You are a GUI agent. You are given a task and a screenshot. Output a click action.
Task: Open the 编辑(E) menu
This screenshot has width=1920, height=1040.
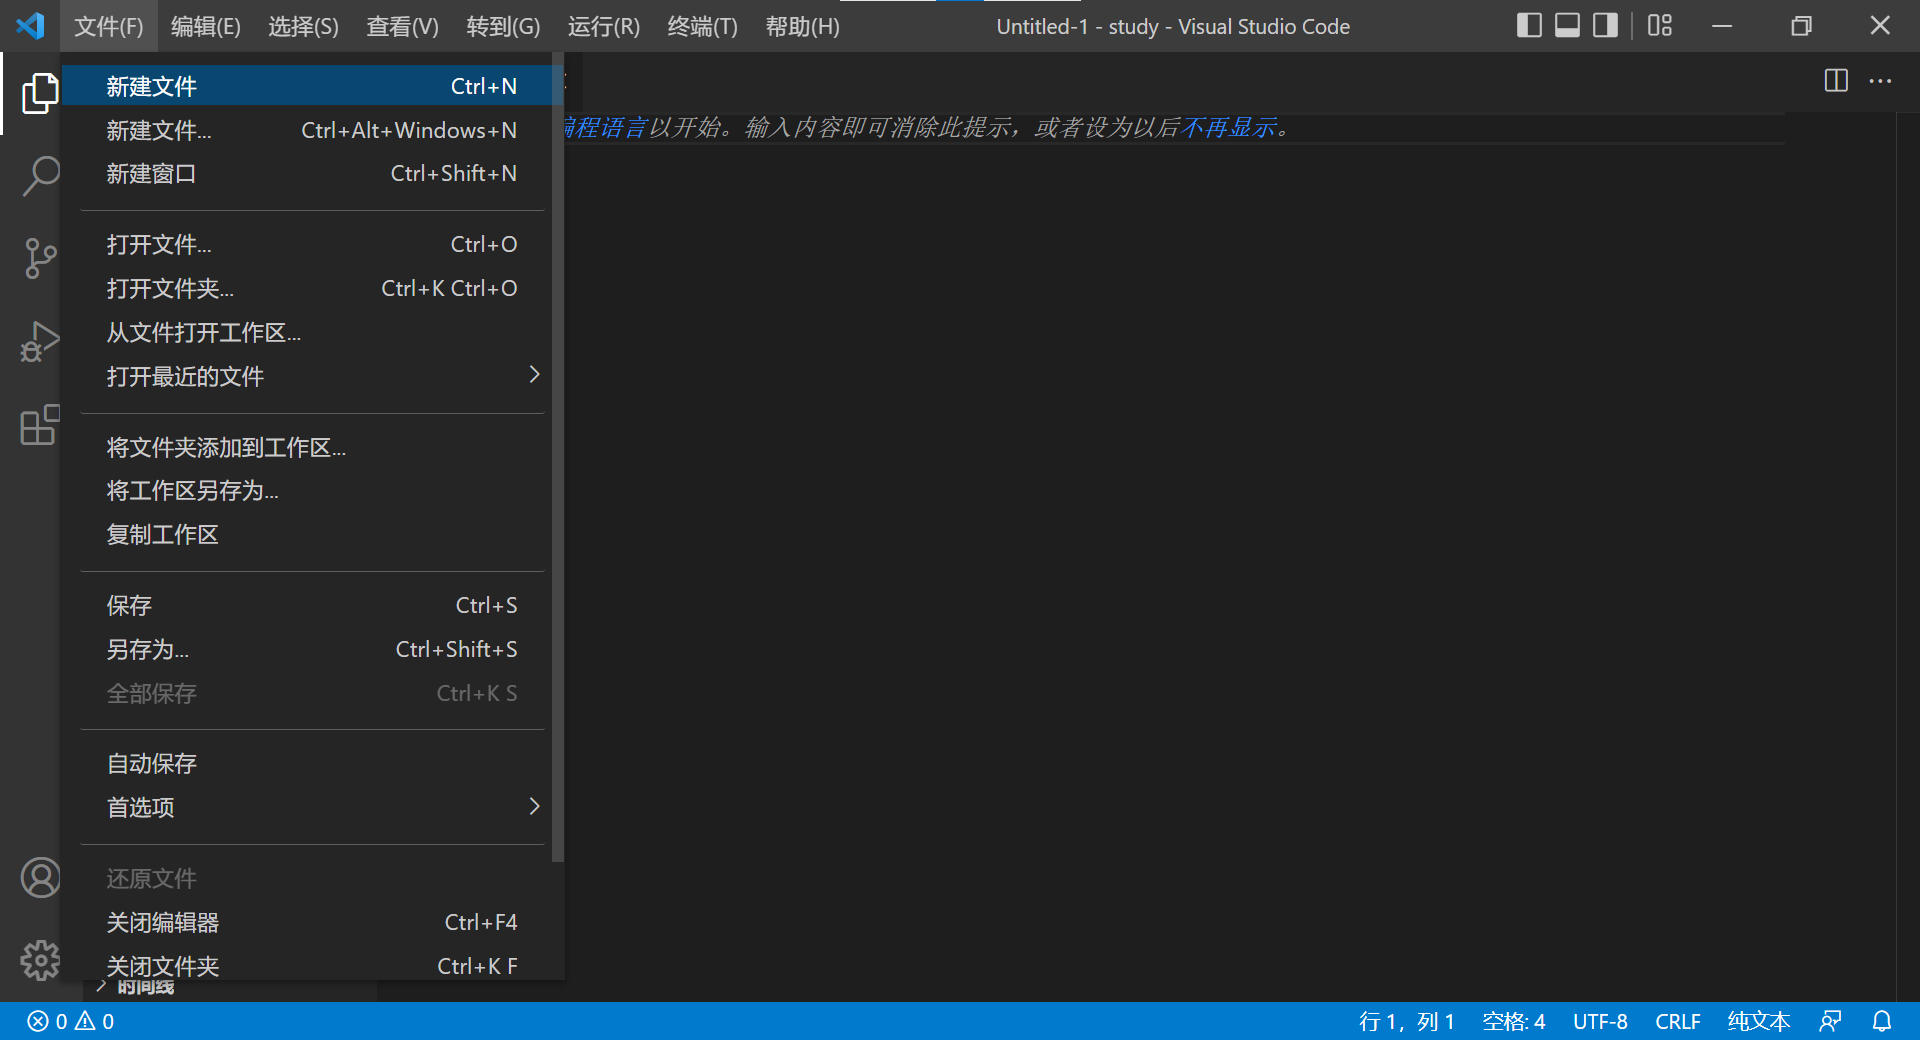(x=206, y=26)
